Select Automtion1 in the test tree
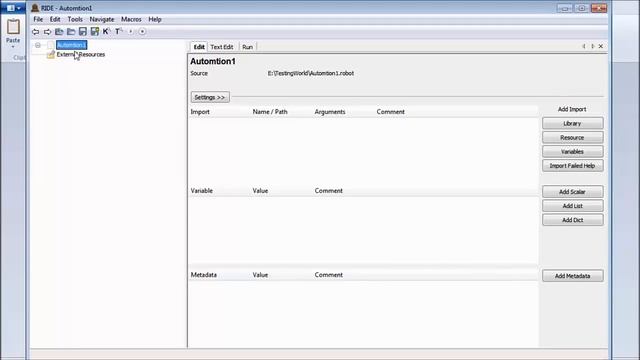The height and width of the screenshot is (360, 640). tap(71, 45)
